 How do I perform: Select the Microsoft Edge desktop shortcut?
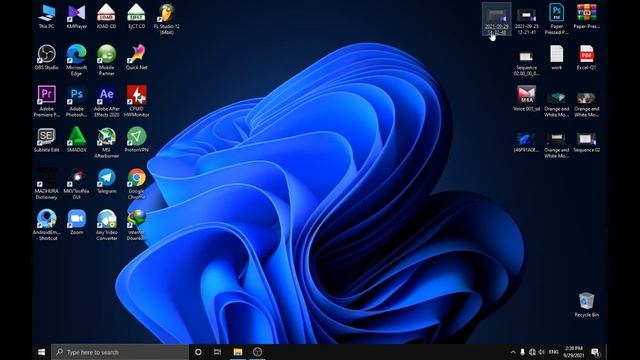click(x=77, y=60)
